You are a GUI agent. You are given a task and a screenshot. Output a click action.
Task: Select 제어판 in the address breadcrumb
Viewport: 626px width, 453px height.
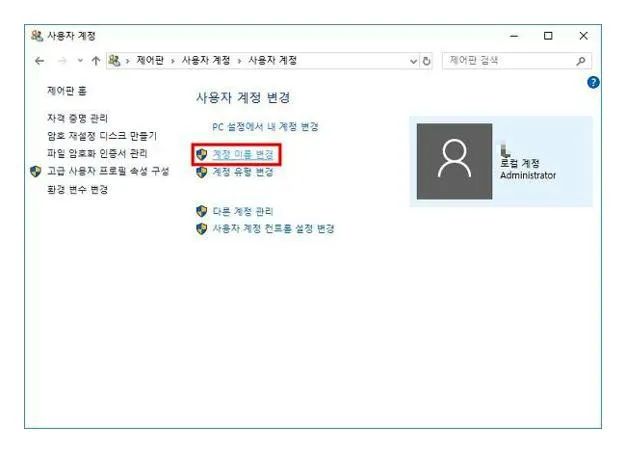(x=150, y=61)
